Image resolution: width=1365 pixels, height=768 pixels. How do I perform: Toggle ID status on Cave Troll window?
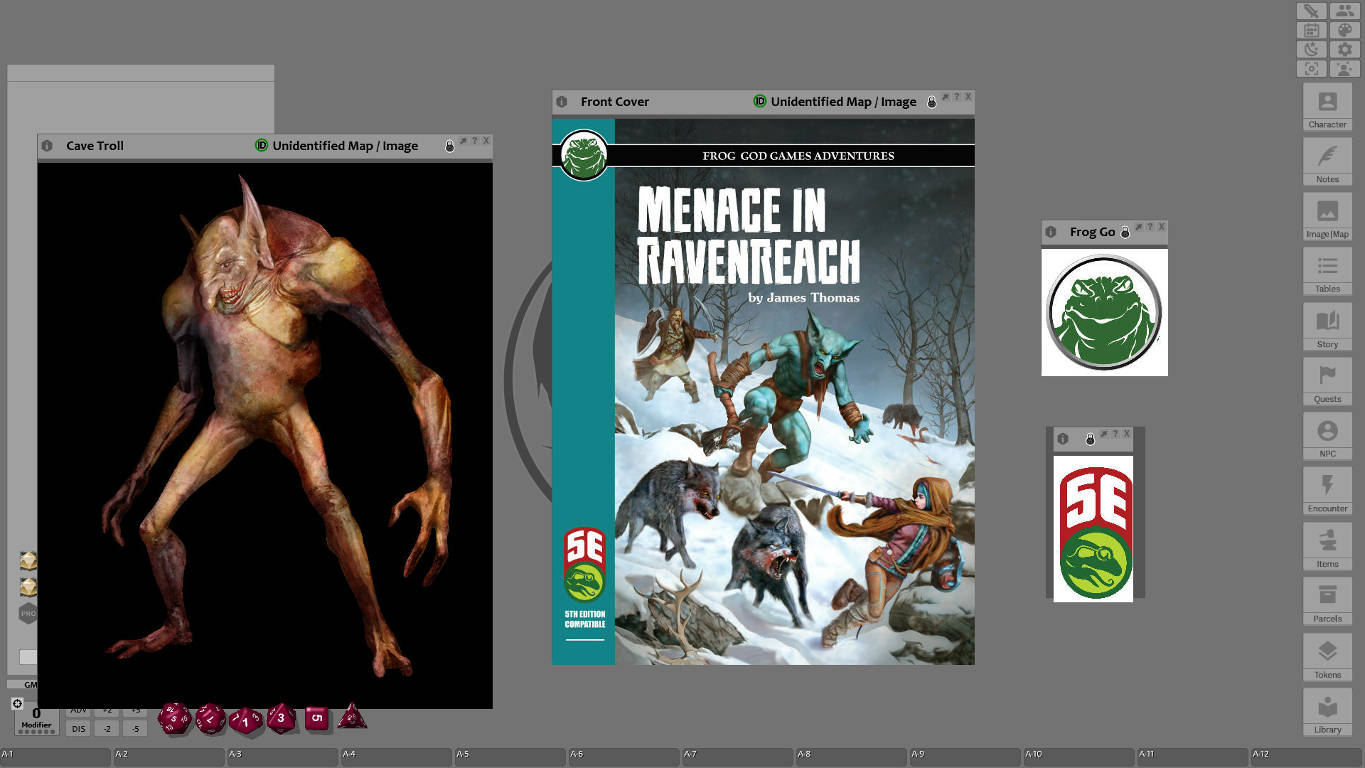pos(262,146)
